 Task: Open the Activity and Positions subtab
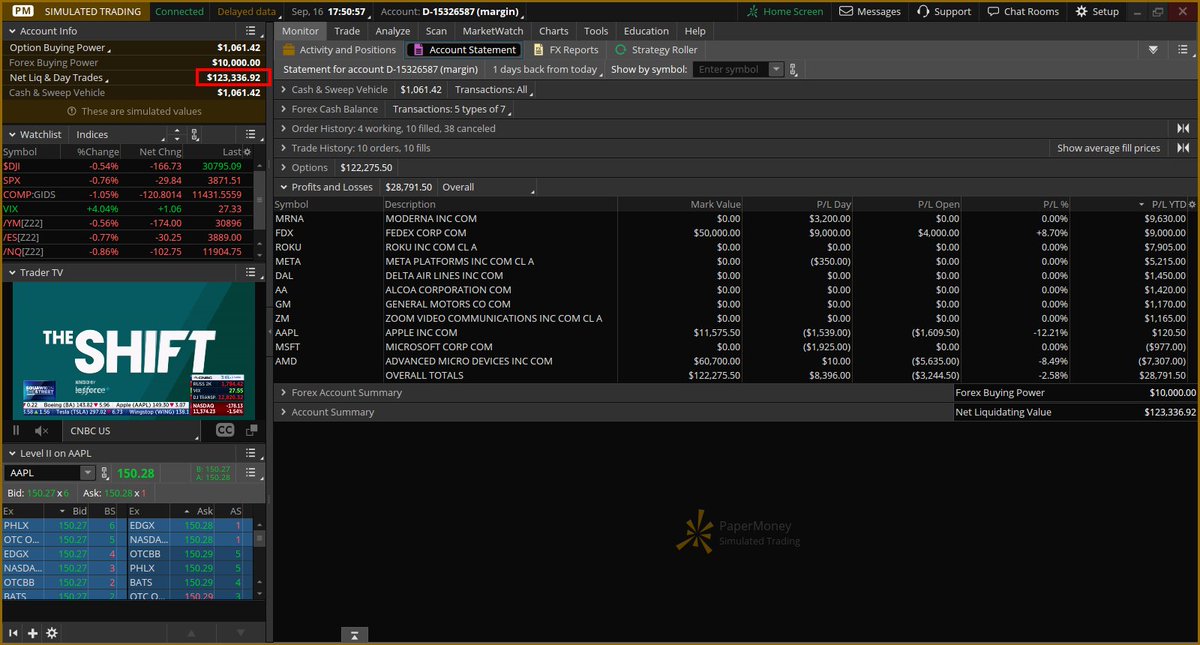point(339,49)
